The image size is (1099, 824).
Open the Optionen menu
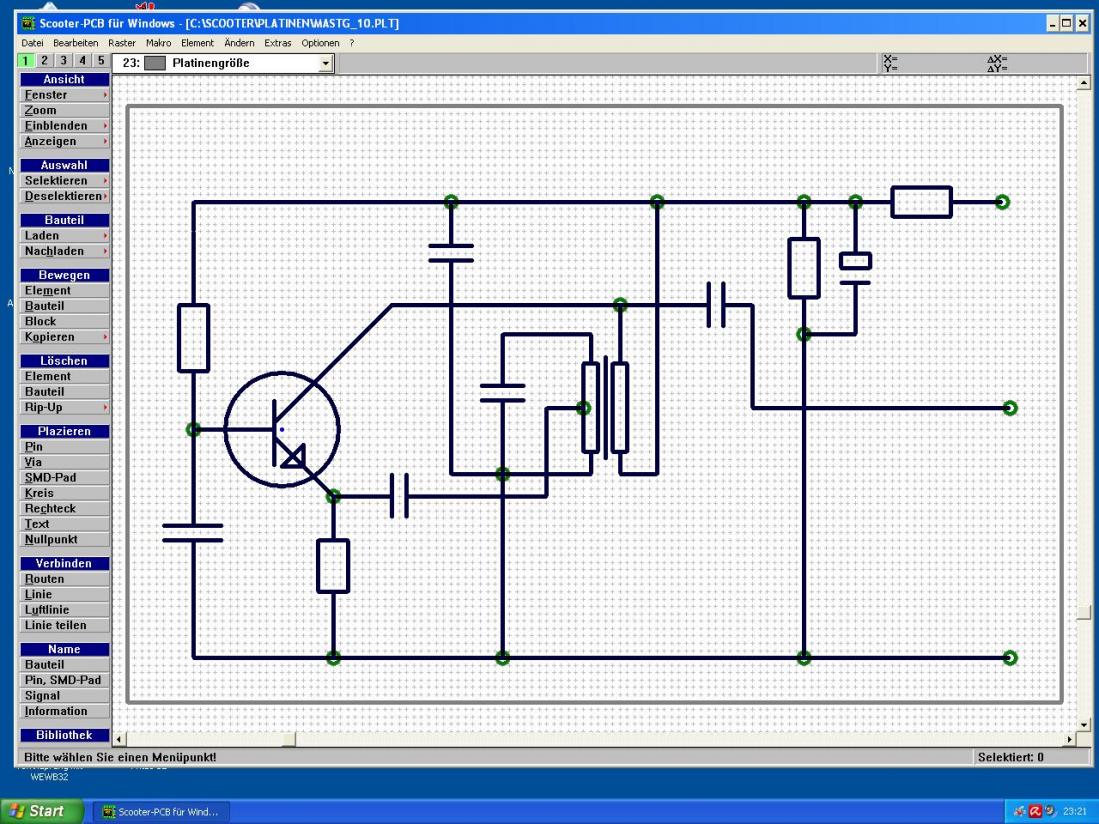(320, 43)
